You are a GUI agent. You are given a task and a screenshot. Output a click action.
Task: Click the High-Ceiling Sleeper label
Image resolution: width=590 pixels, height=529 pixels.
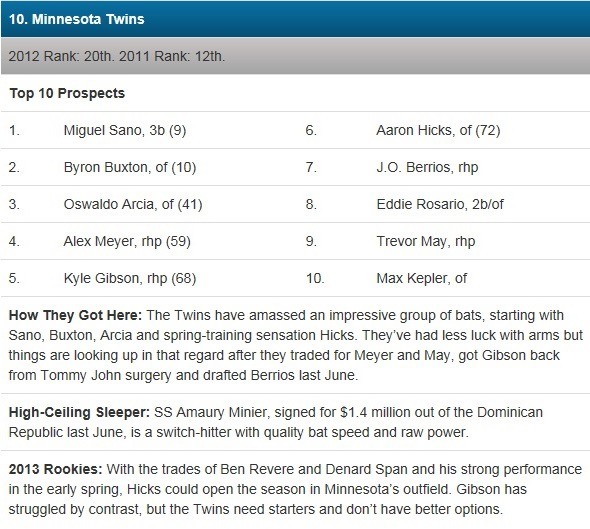click(x=79, y=412)
